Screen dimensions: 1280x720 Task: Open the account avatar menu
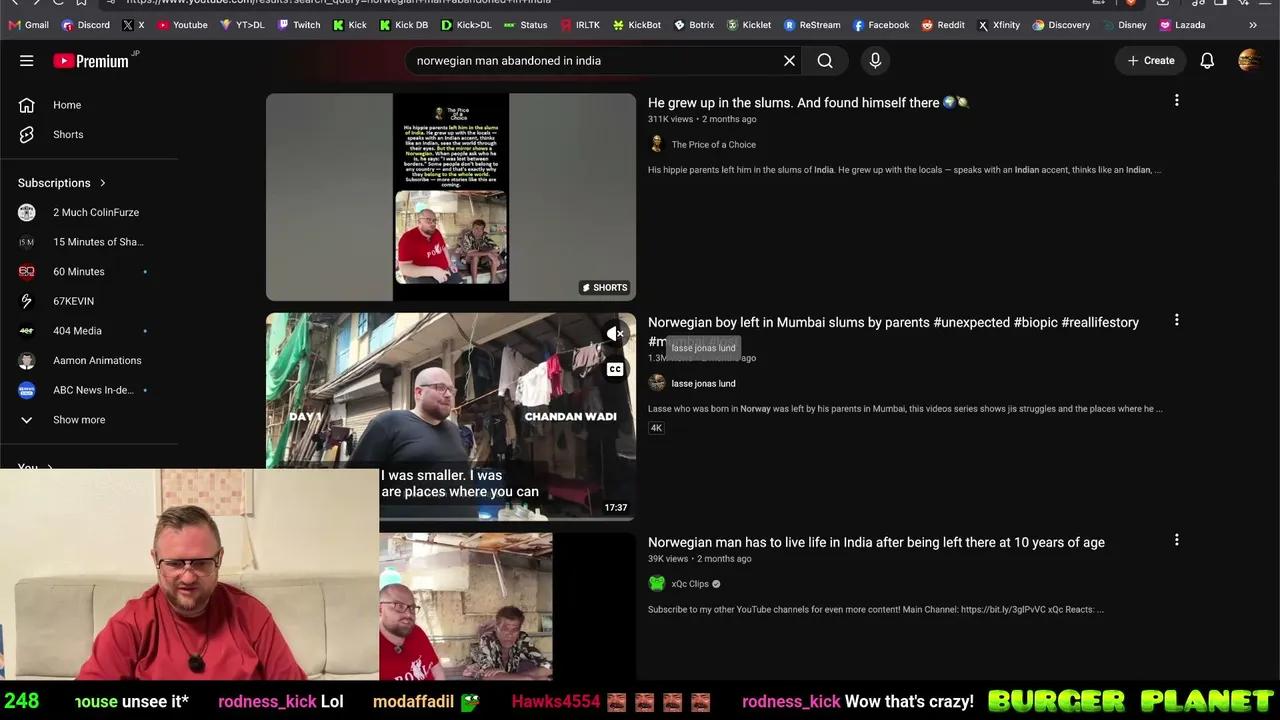(1249, 61)
